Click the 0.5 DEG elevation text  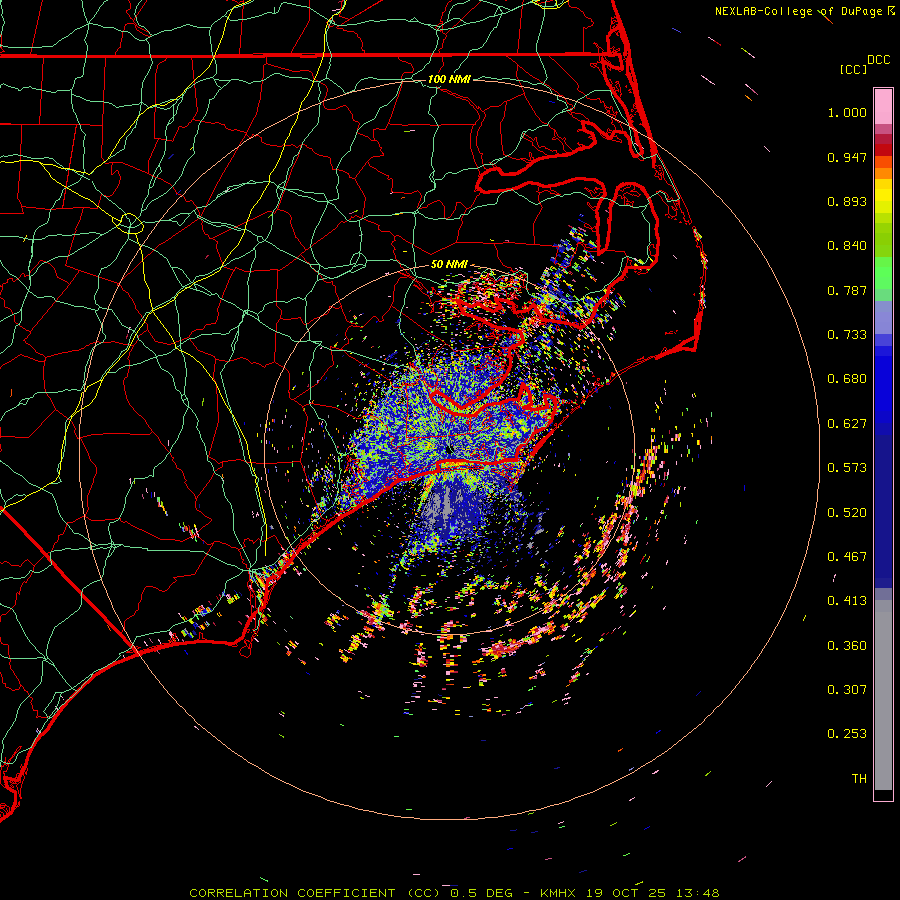(x=482, y=893)
